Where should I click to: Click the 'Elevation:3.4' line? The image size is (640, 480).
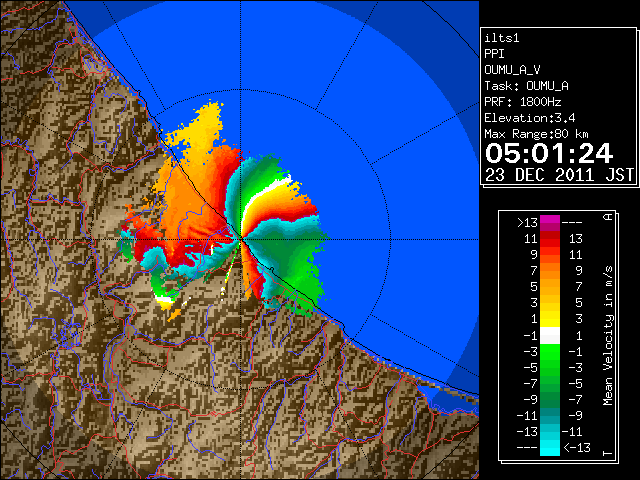(530, 118)
